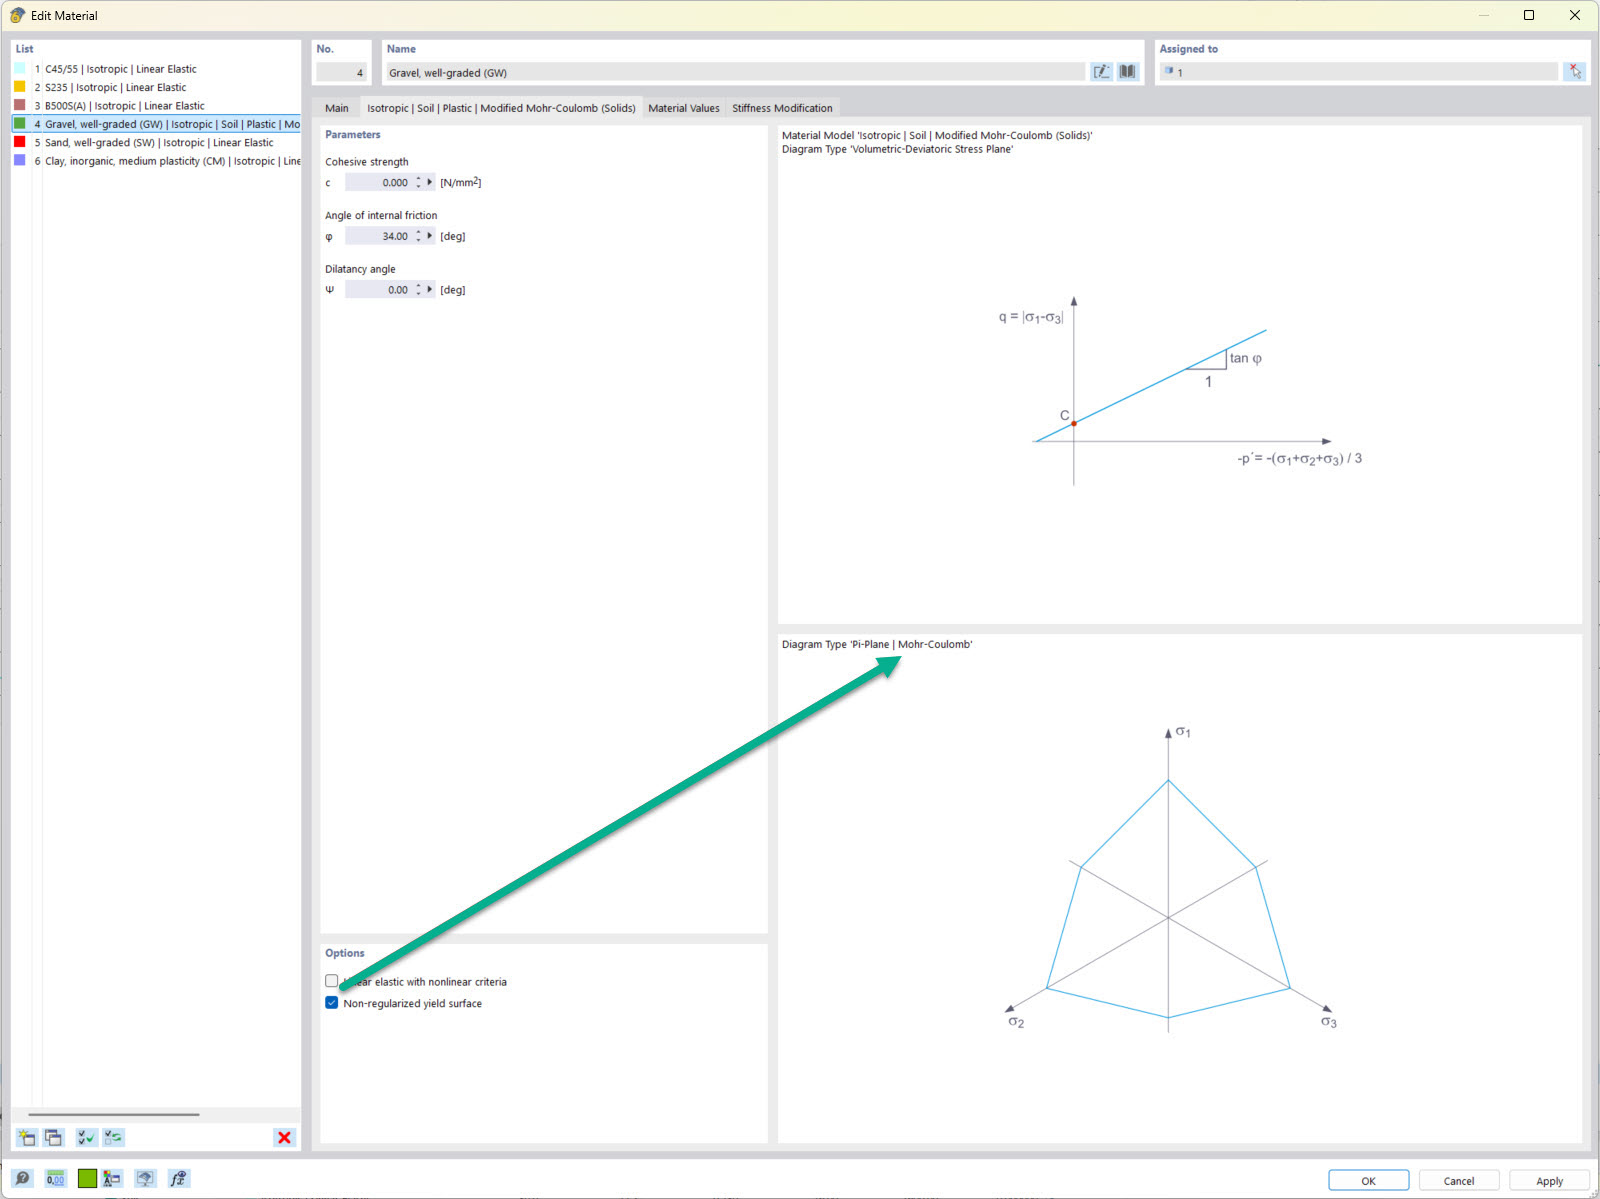Expand options arrow beside cohesive strength field
1600x1199 pixels.
pyautogui.click(x=429, y=182)
